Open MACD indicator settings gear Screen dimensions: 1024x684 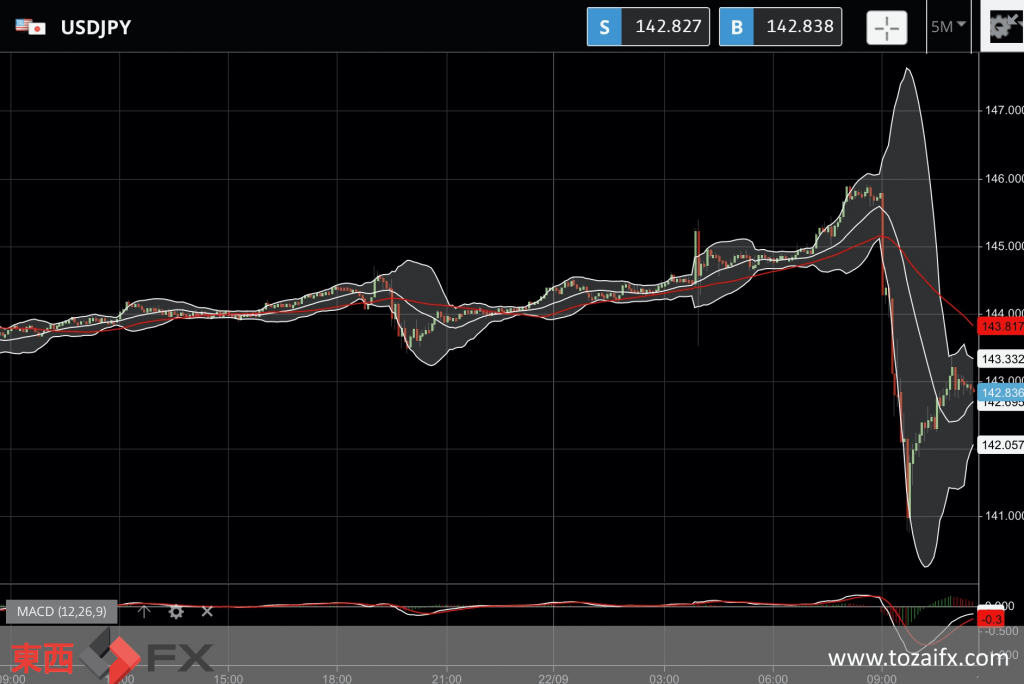tap(176, 611)
